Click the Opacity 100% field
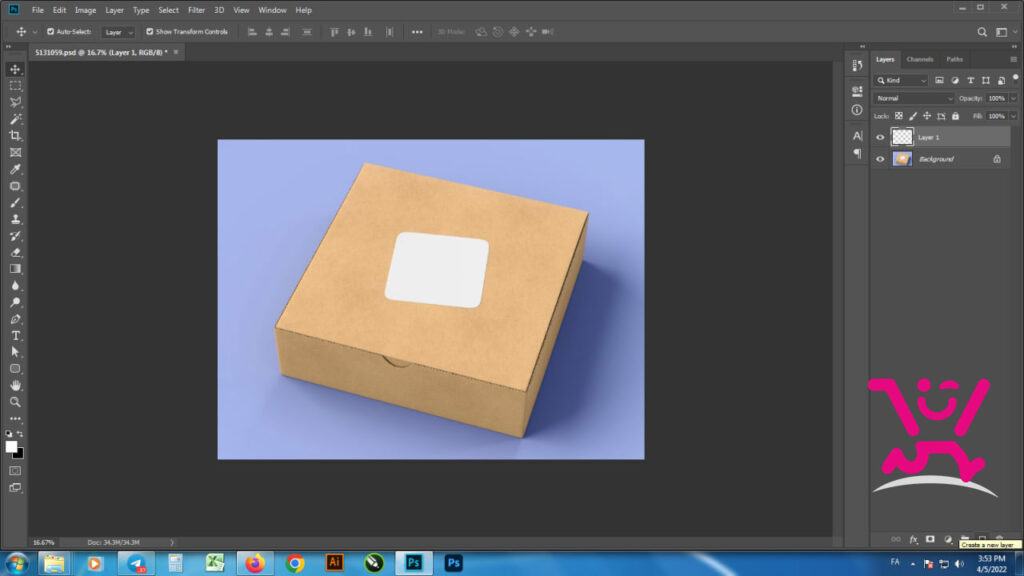The height and width of the screenshot is (576, 1024). [996, 99]
